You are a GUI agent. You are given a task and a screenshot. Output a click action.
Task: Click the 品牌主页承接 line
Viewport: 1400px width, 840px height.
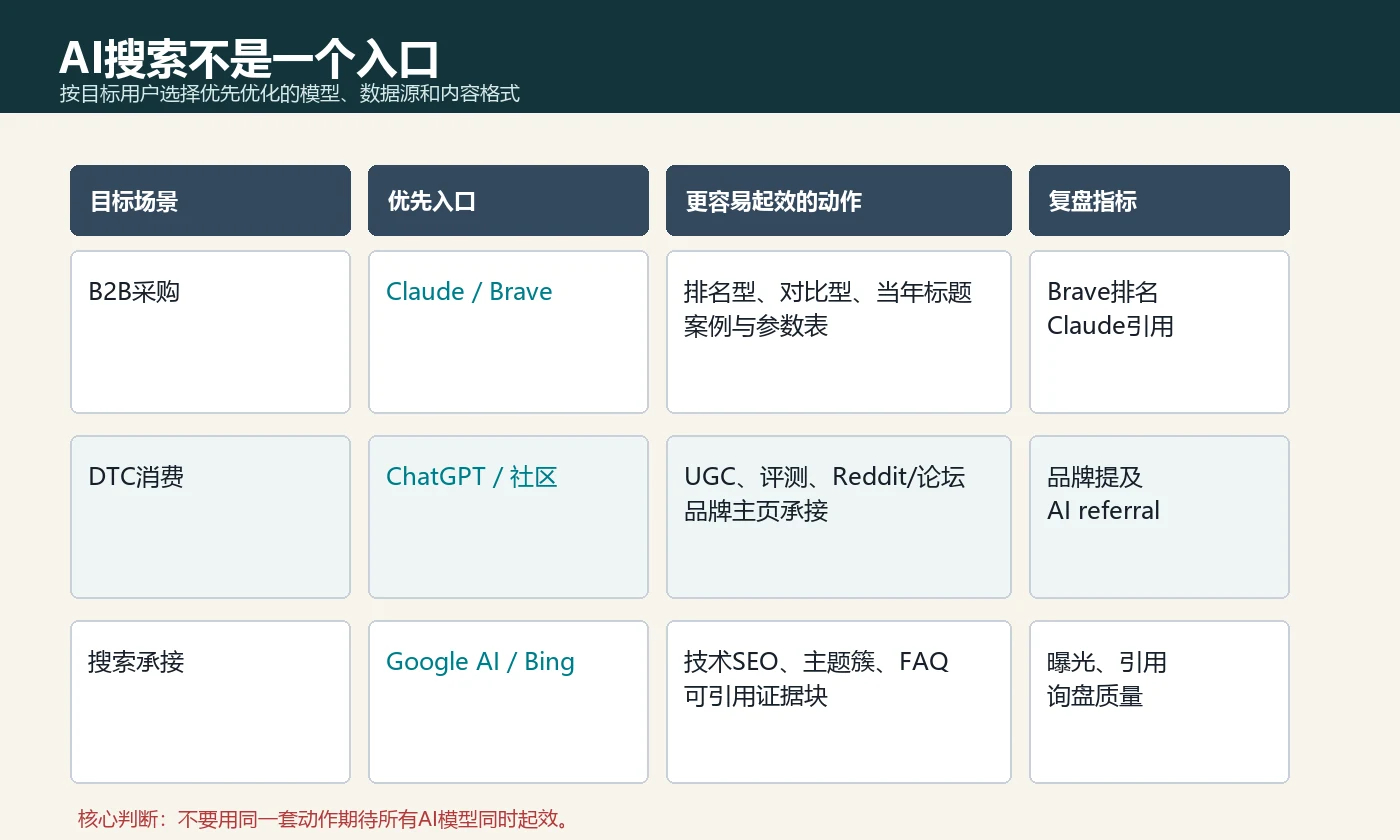point(756,511)
